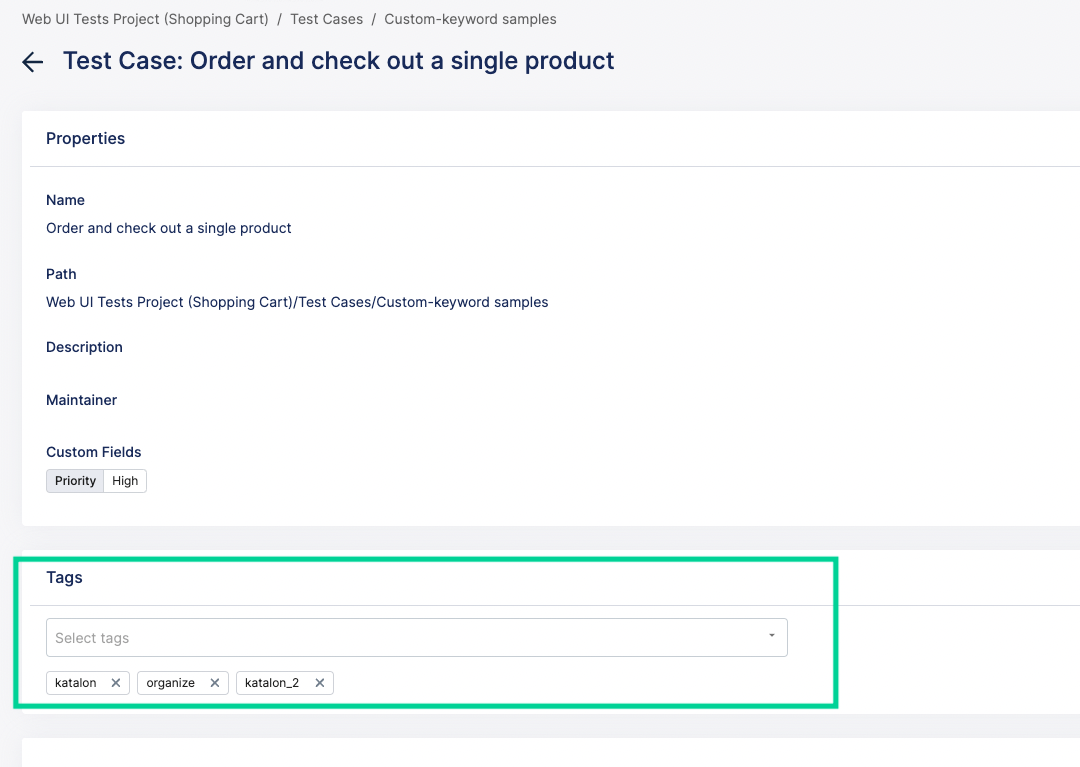
Task: Click the Properties section header
Action: pos(85,138)
